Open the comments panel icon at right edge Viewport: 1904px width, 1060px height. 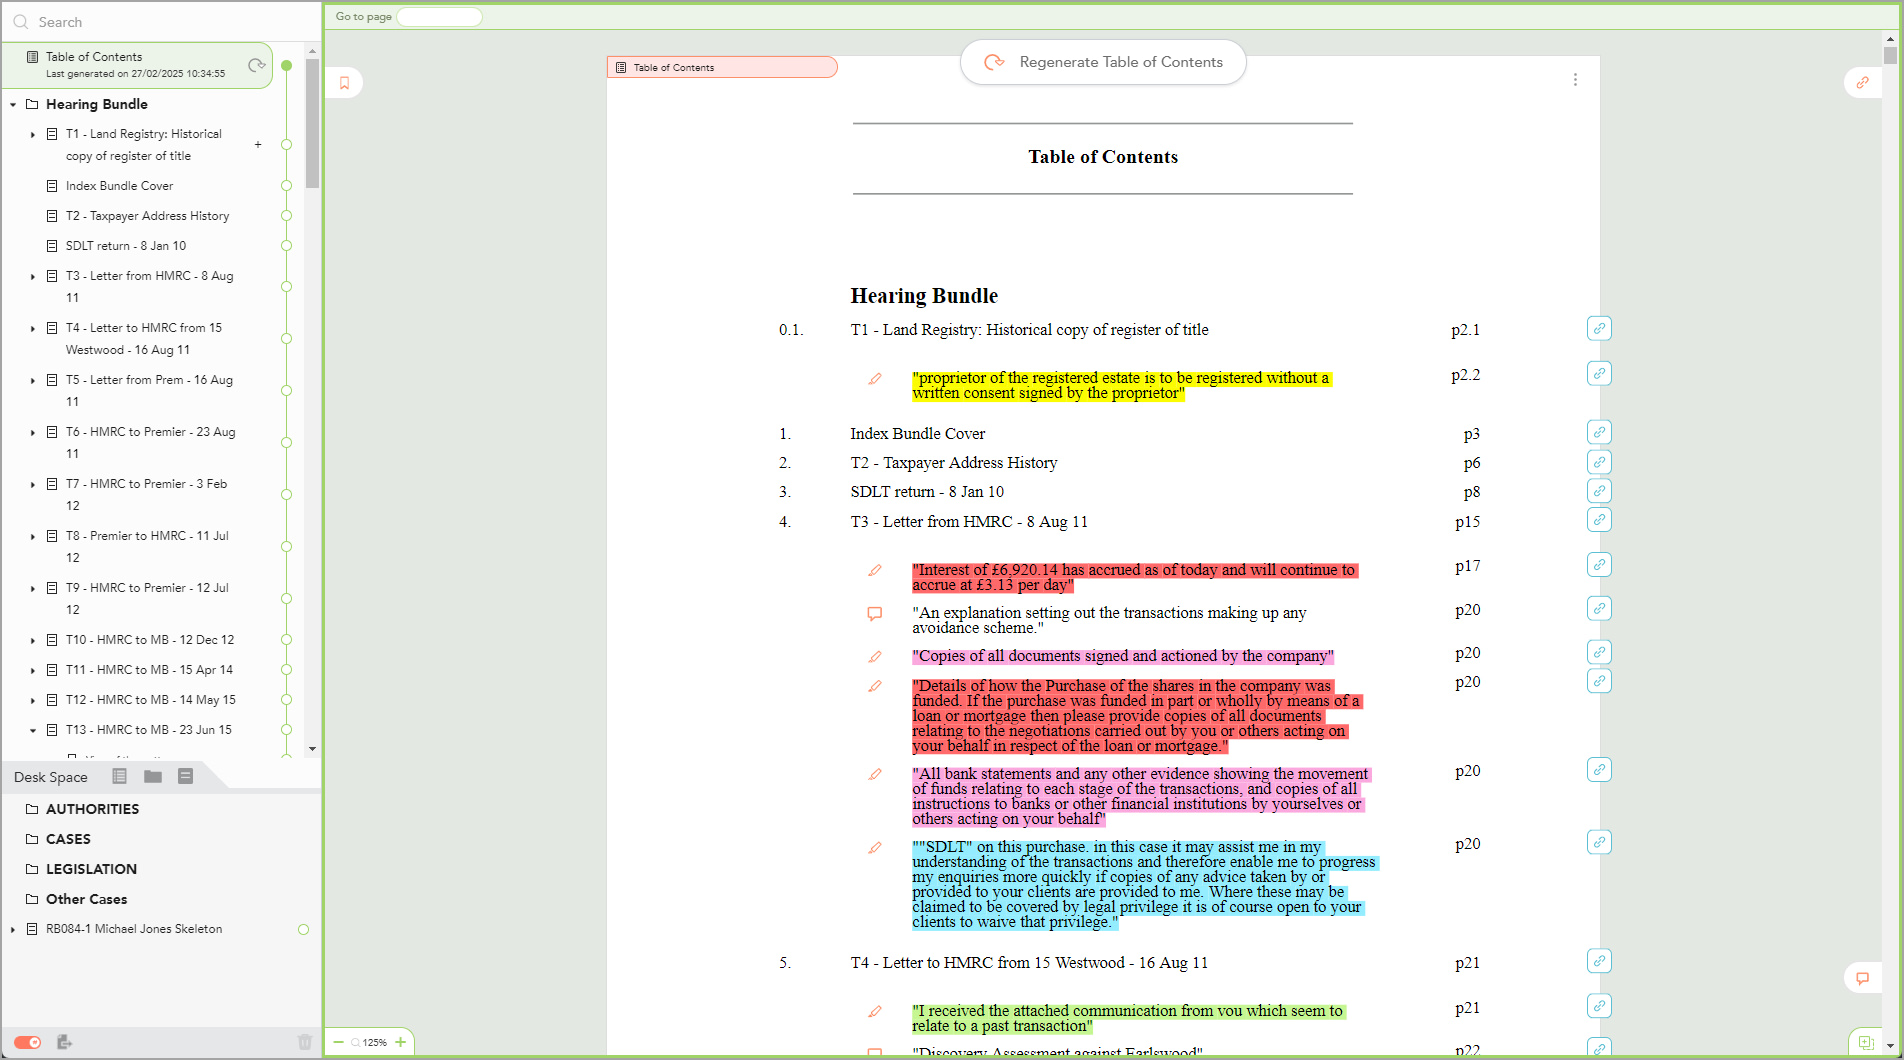(1862, 978)
